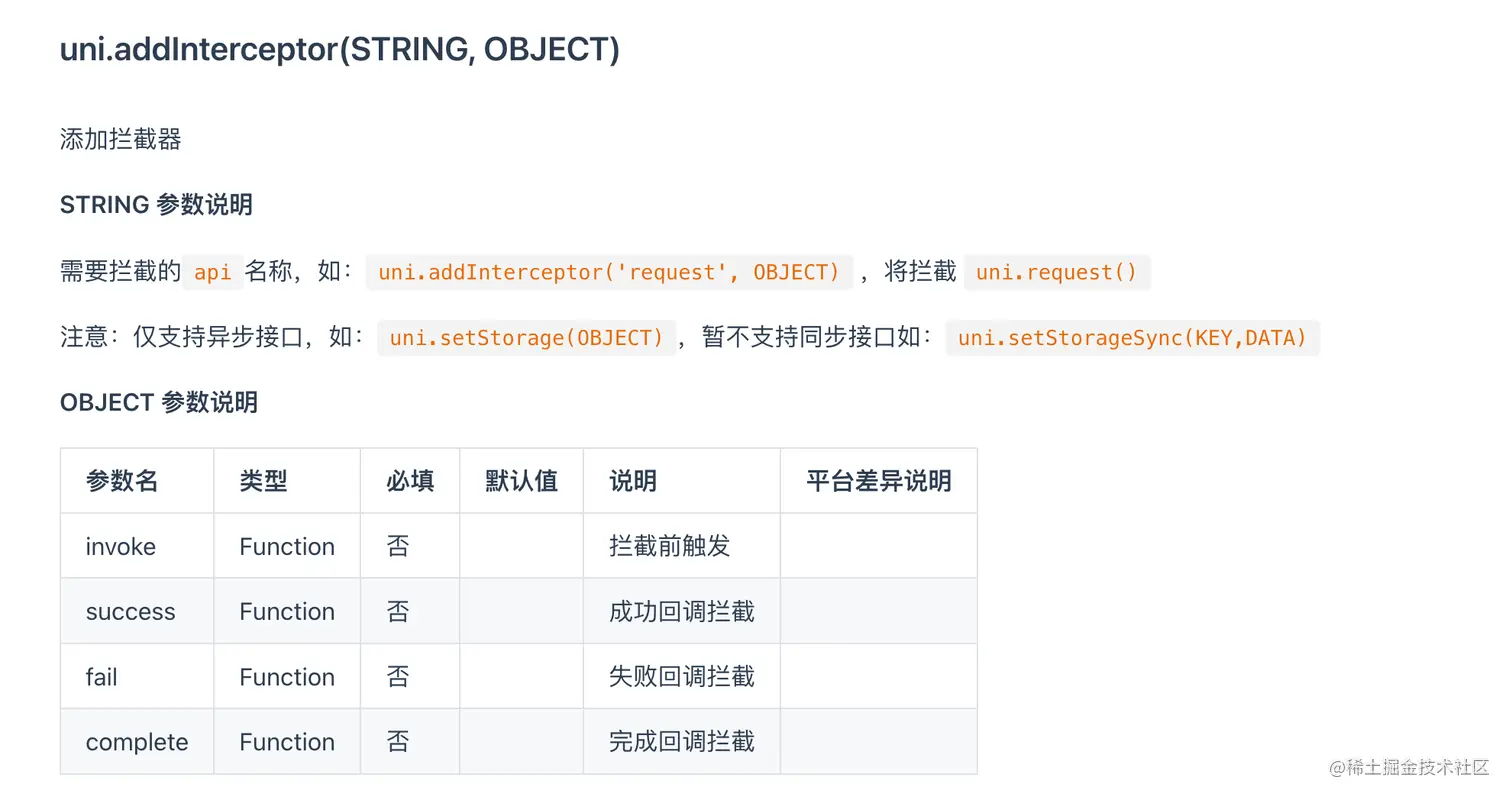Screen dimensions: 1512x800
Task: Click the '默认值' column header
Action: (x=521, y=481)
